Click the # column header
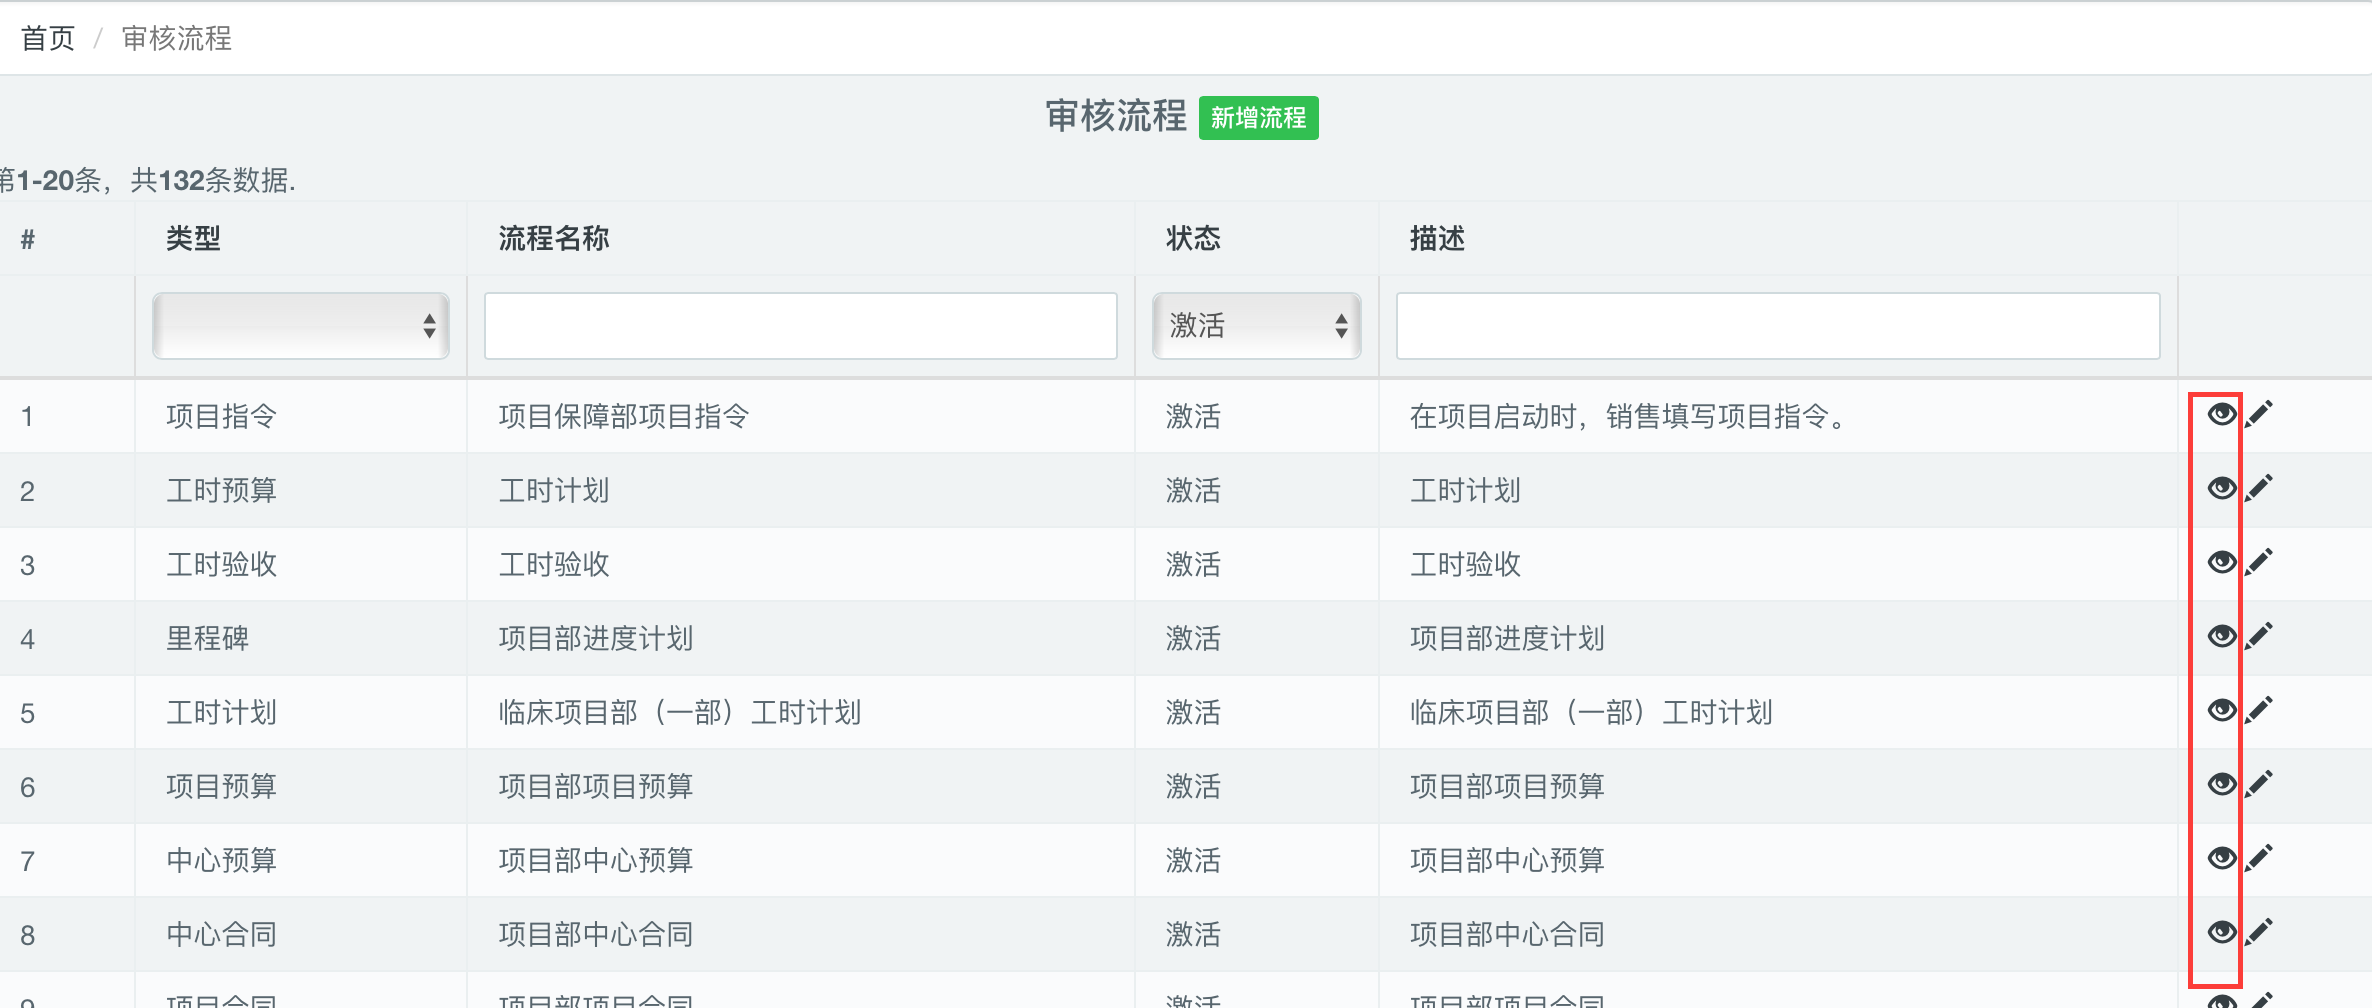The height and width of the screenshot is (1008, 2372). (x=28, y=239)
